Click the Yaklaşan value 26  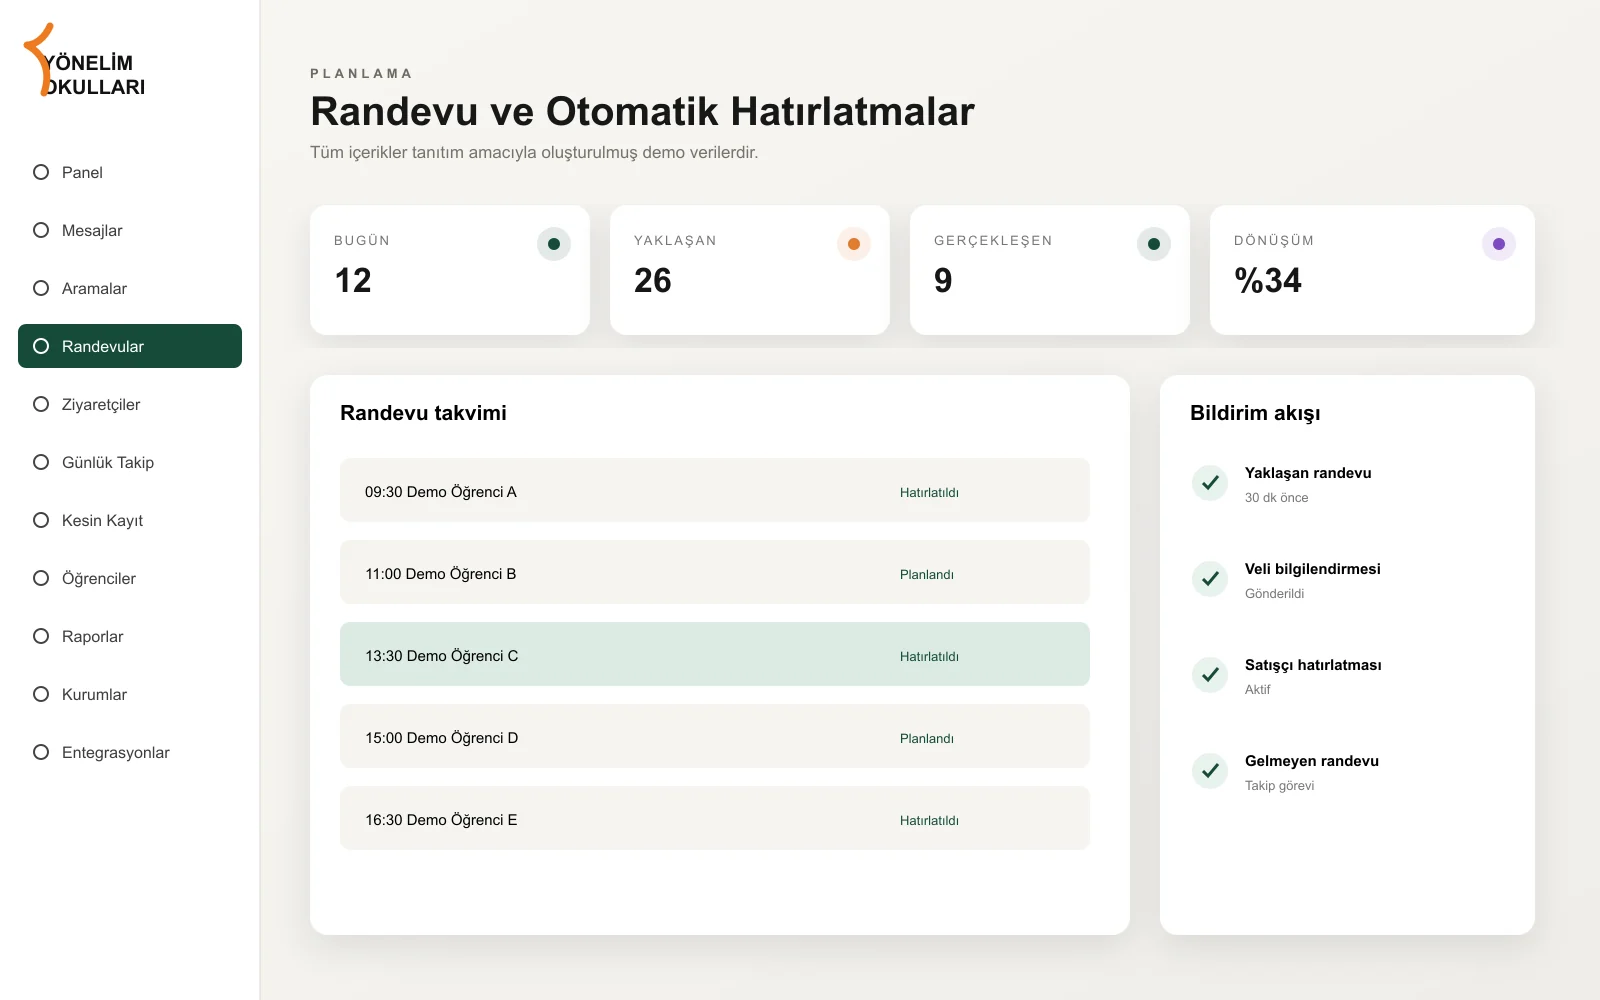653,280
